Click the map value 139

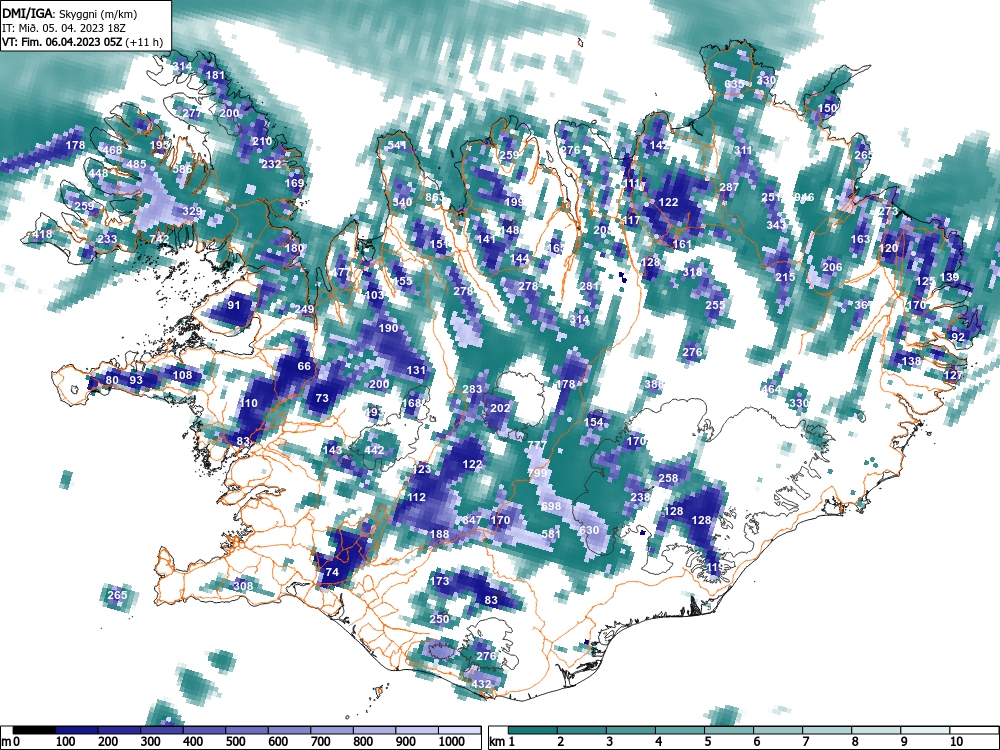click(x=950, y=277)
